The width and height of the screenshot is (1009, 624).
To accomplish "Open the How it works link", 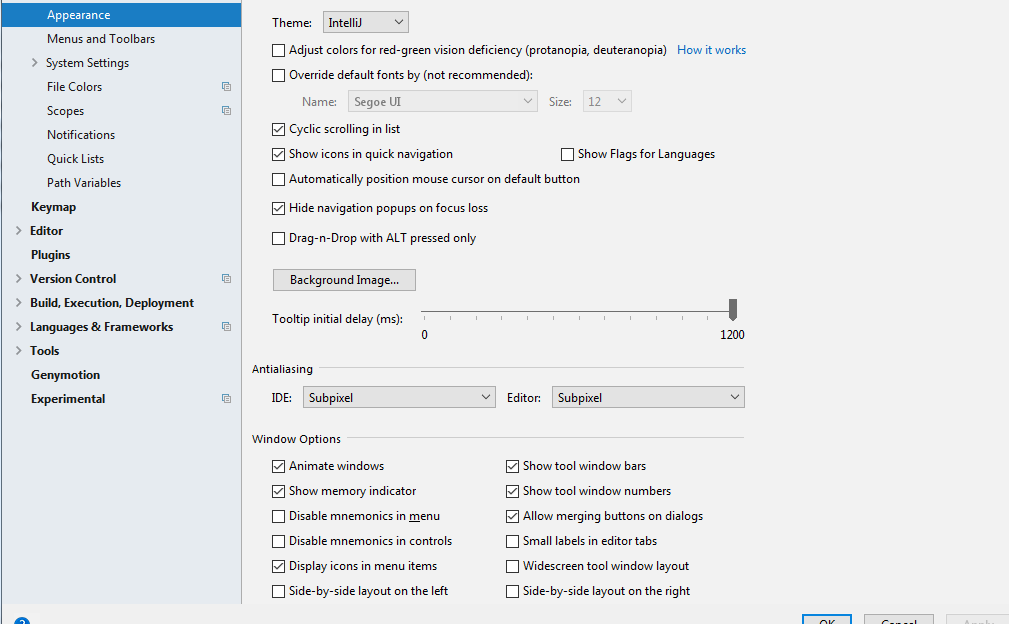I will tap(711, 50).
